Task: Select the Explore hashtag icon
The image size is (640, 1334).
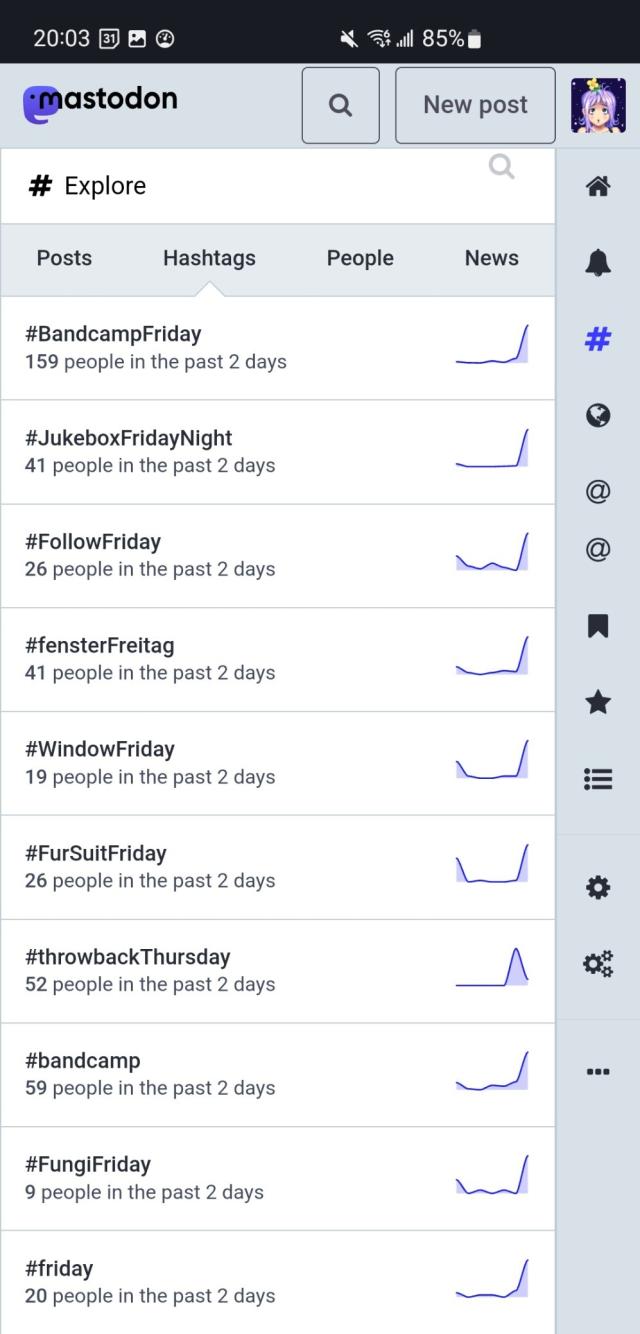Action: coord(597,339)
